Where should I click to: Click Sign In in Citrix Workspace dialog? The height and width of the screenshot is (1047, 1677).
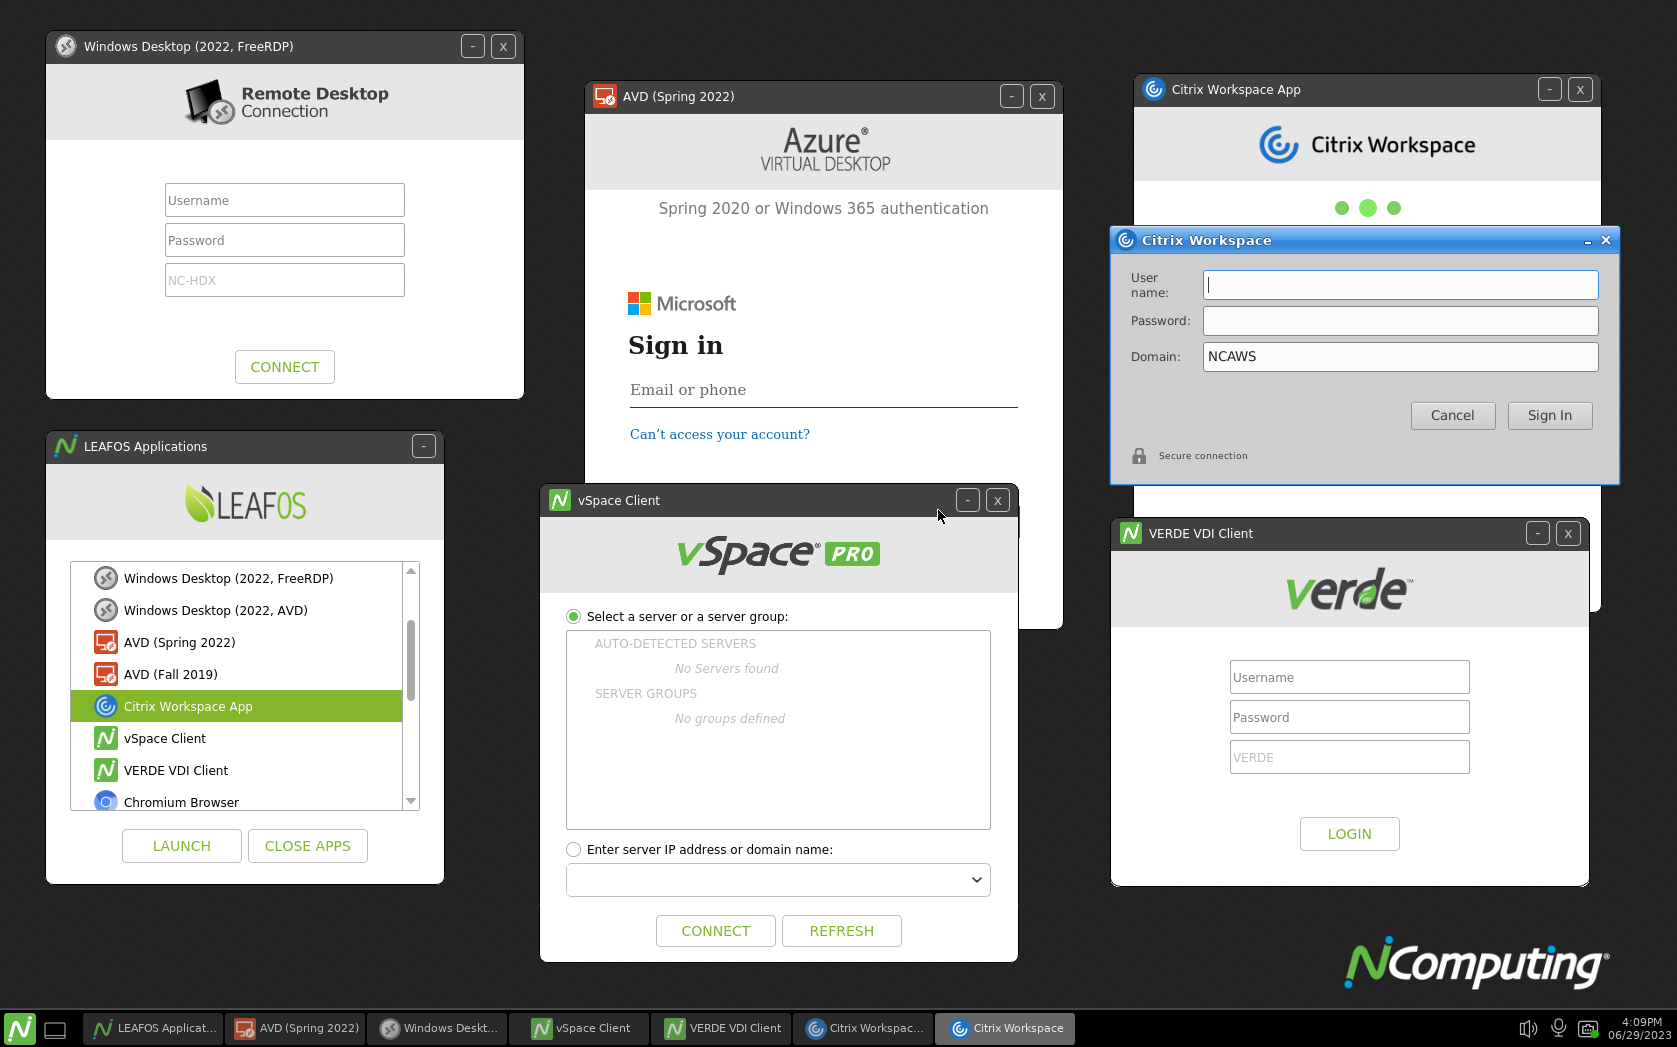1550,416
